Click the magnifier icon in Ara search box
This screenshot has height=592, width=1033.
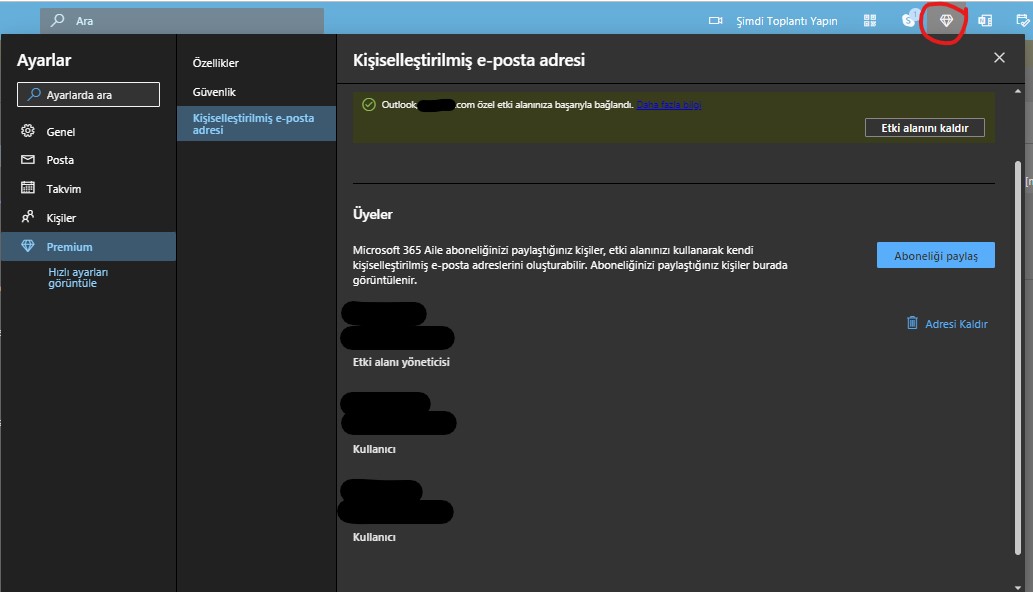point(58,21)
